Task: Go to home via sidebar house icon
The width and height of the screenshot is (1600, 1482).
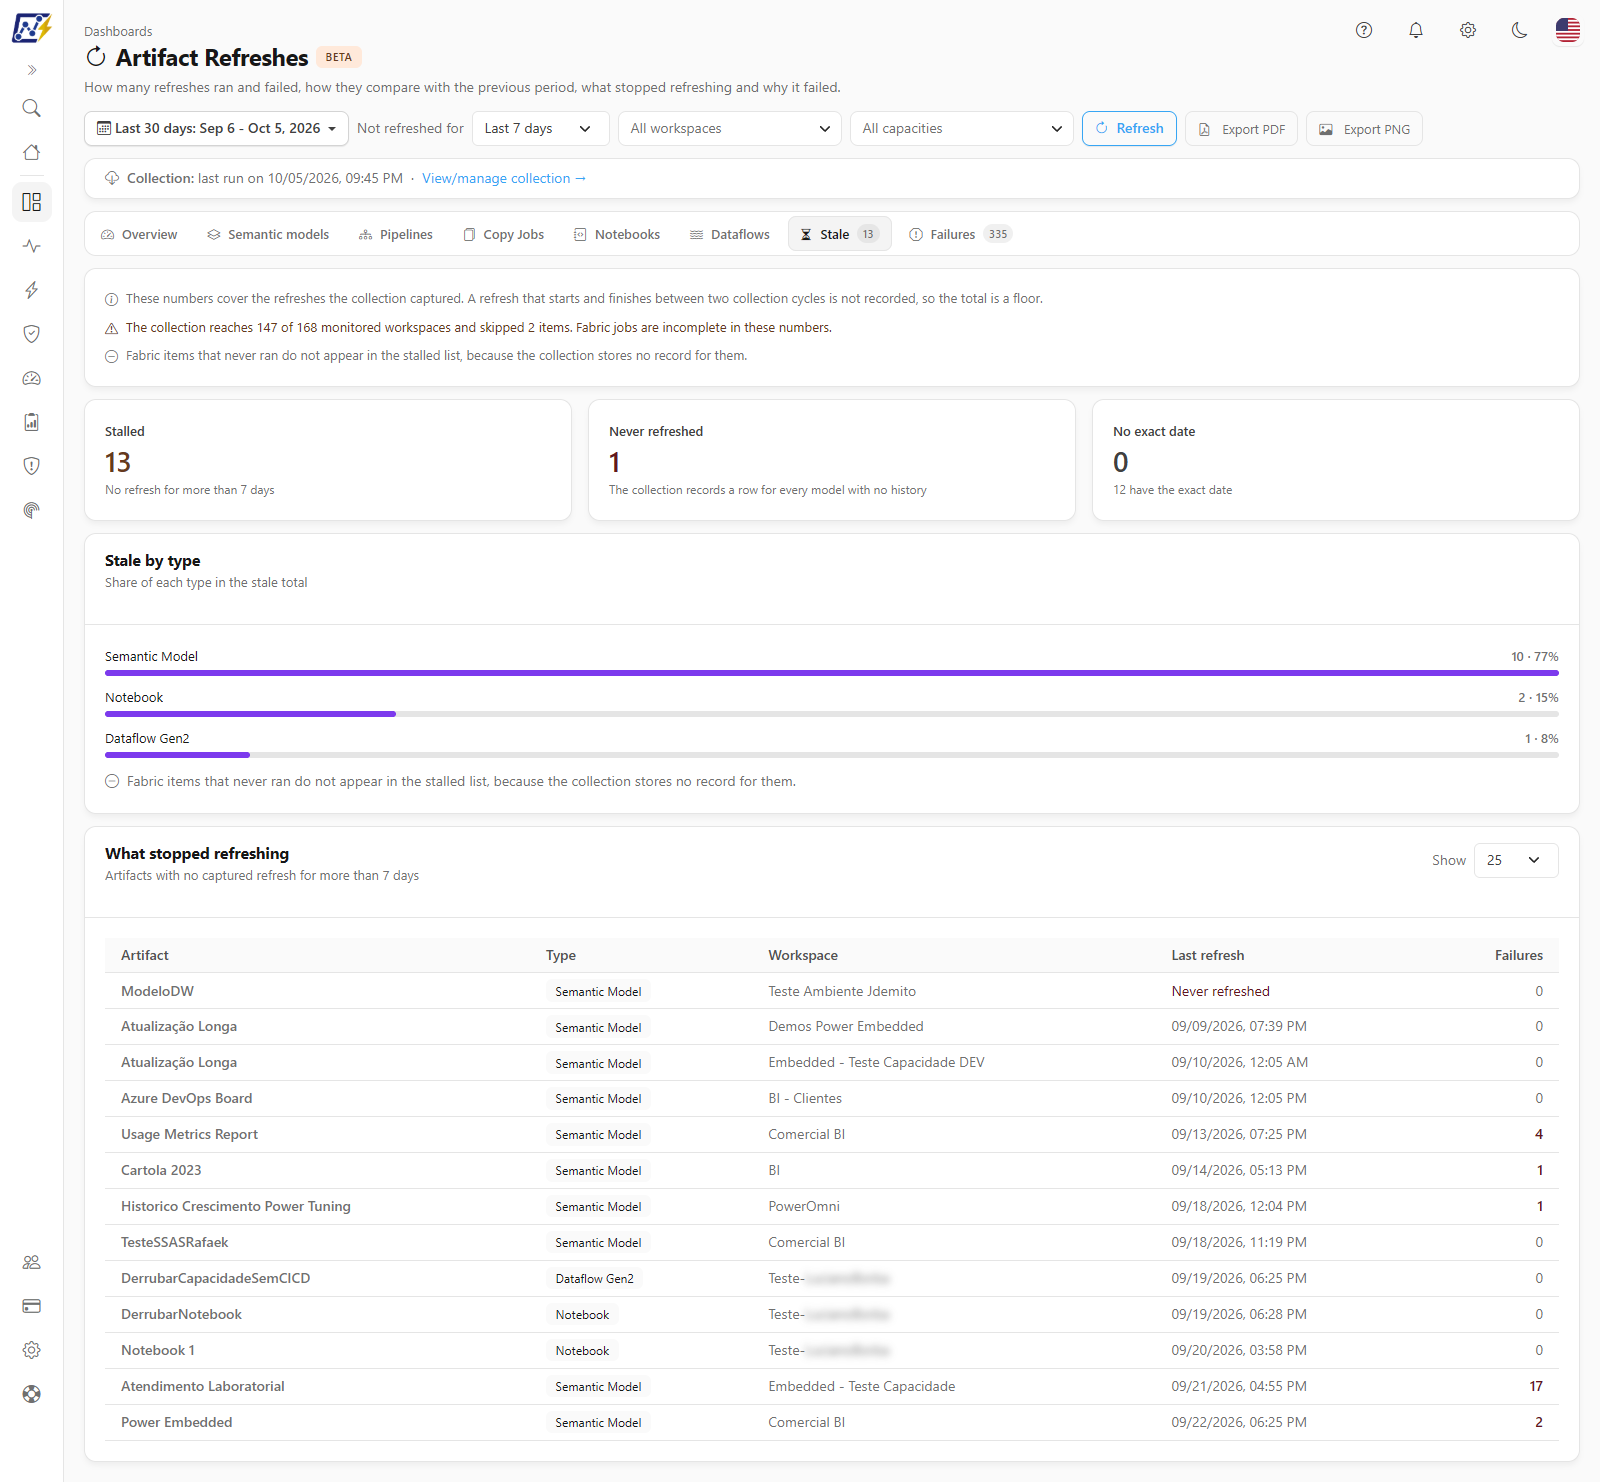Action: pyautogui.click(x=32, y=152)
